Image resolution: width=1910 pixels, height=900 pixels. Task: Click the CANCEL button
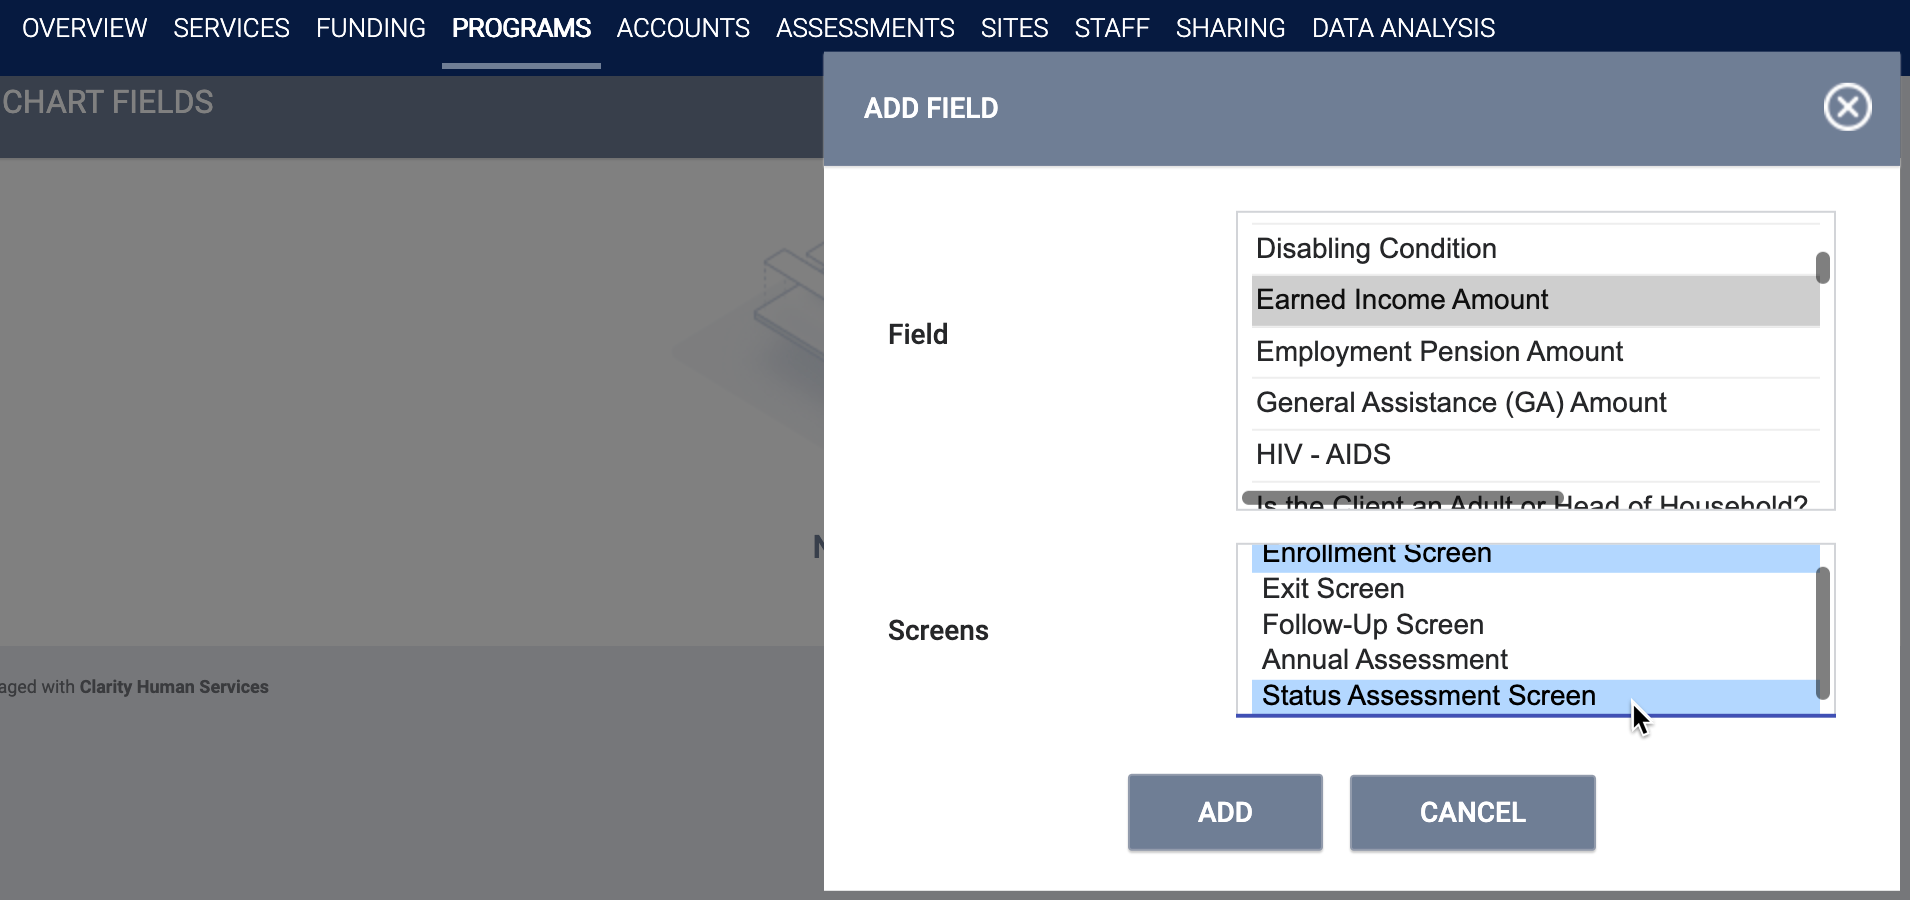point(1472,813)
